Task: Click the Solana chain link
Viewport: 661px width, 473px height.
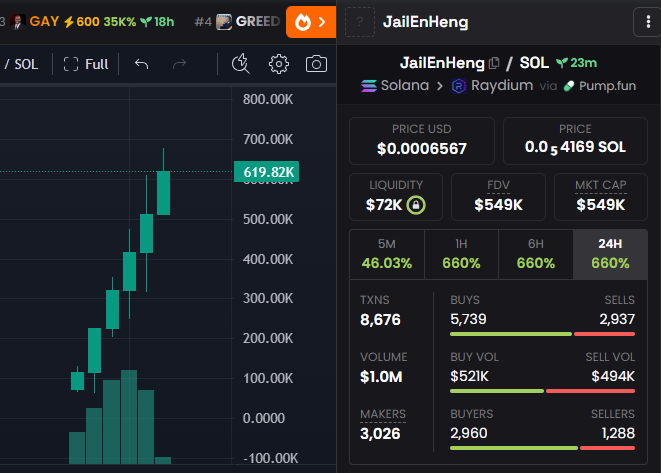Action: 395,86
